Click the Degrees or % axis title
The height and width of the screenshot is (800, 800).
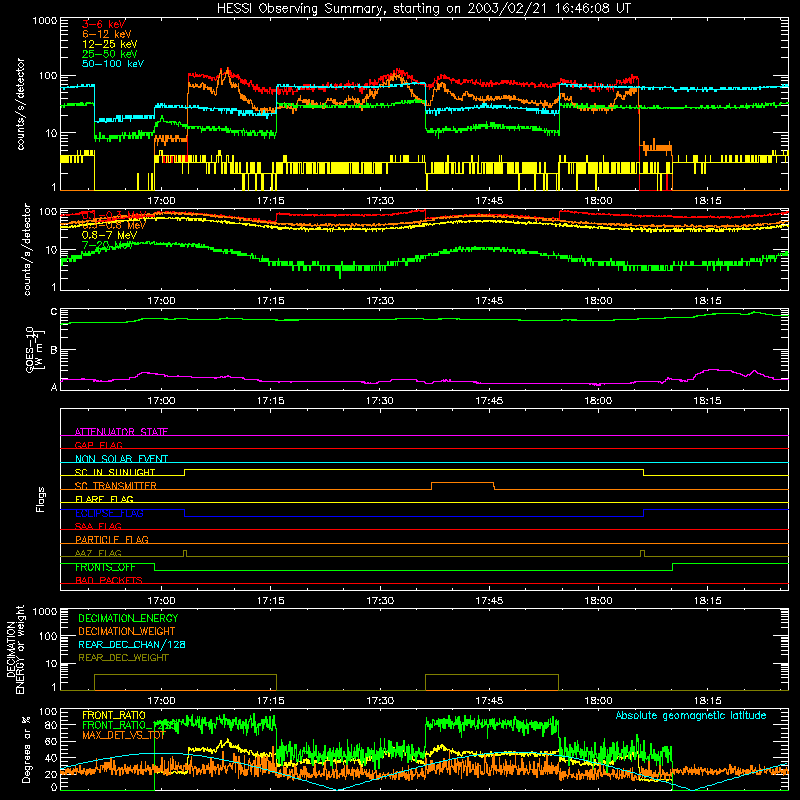(x=26, y=749)
